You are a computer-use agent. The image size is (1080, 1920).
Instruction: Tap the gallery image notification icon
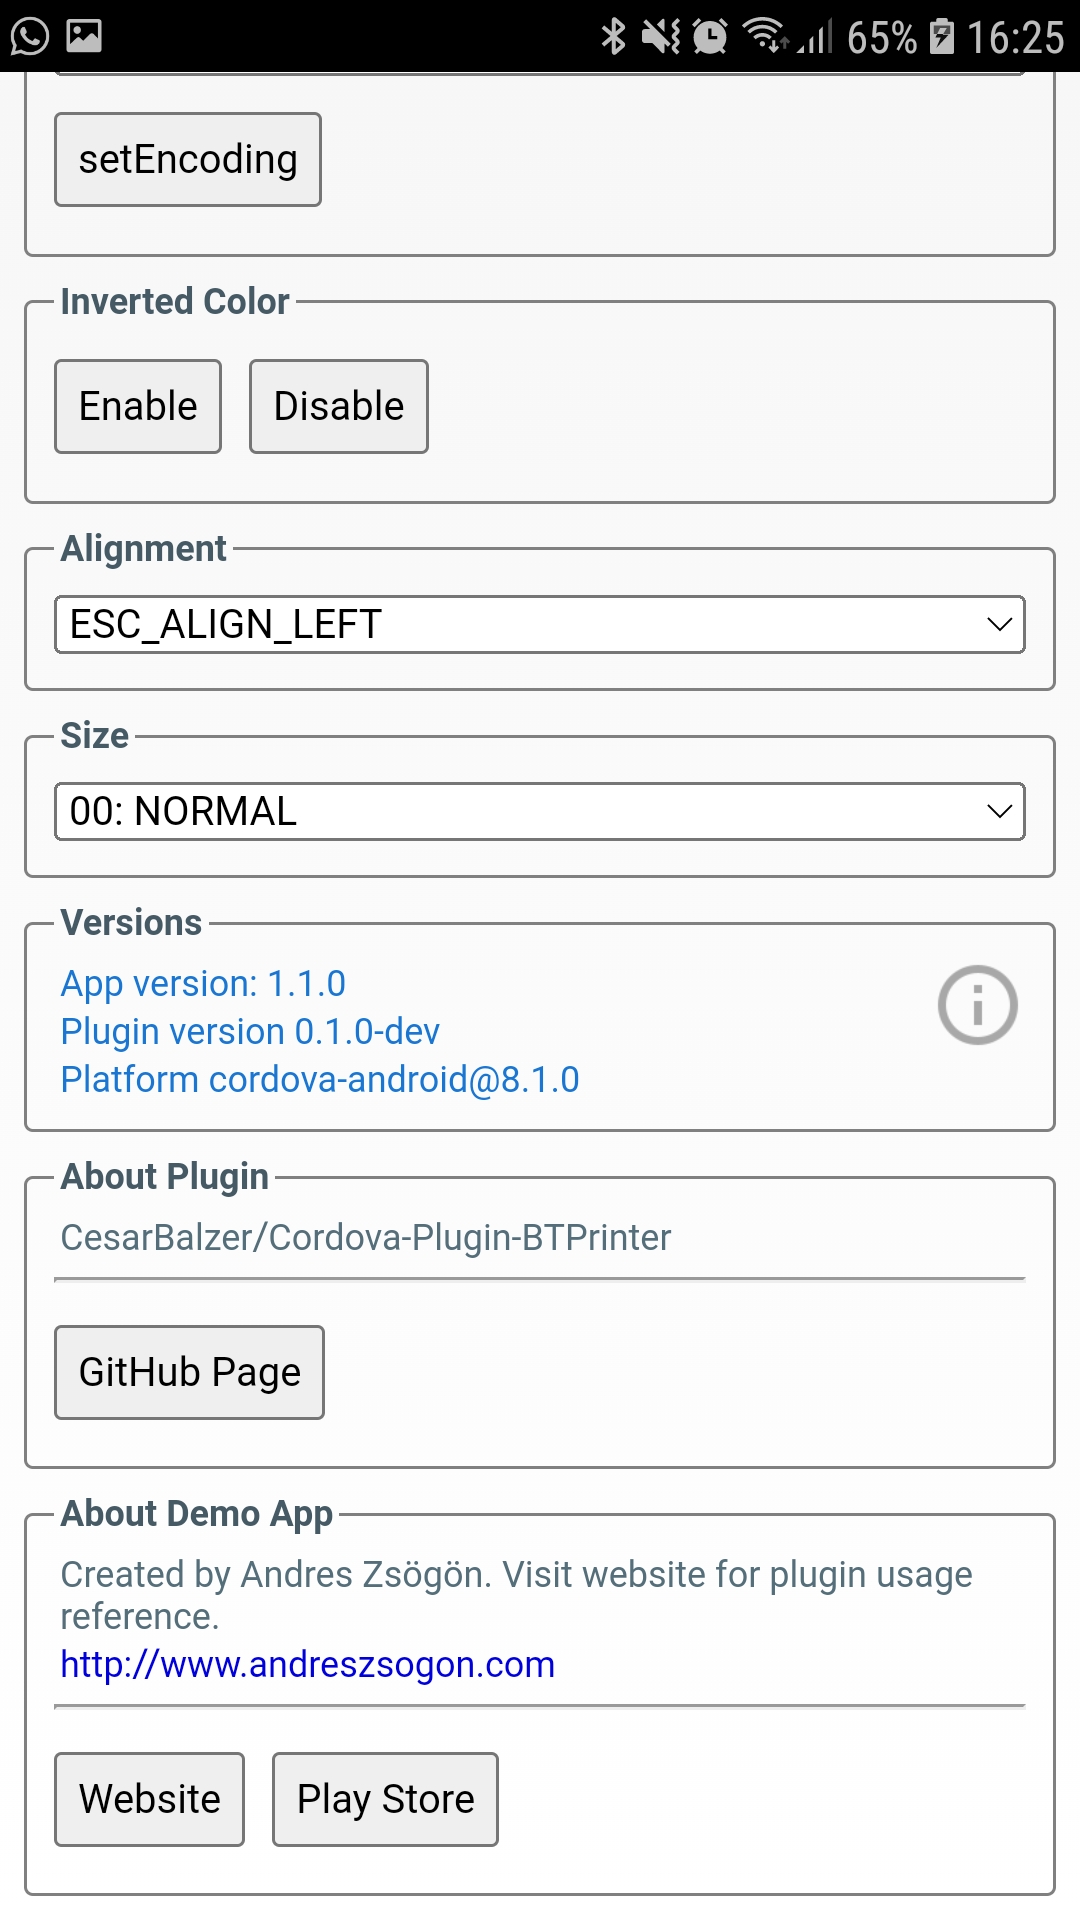(x=84, y=36)
